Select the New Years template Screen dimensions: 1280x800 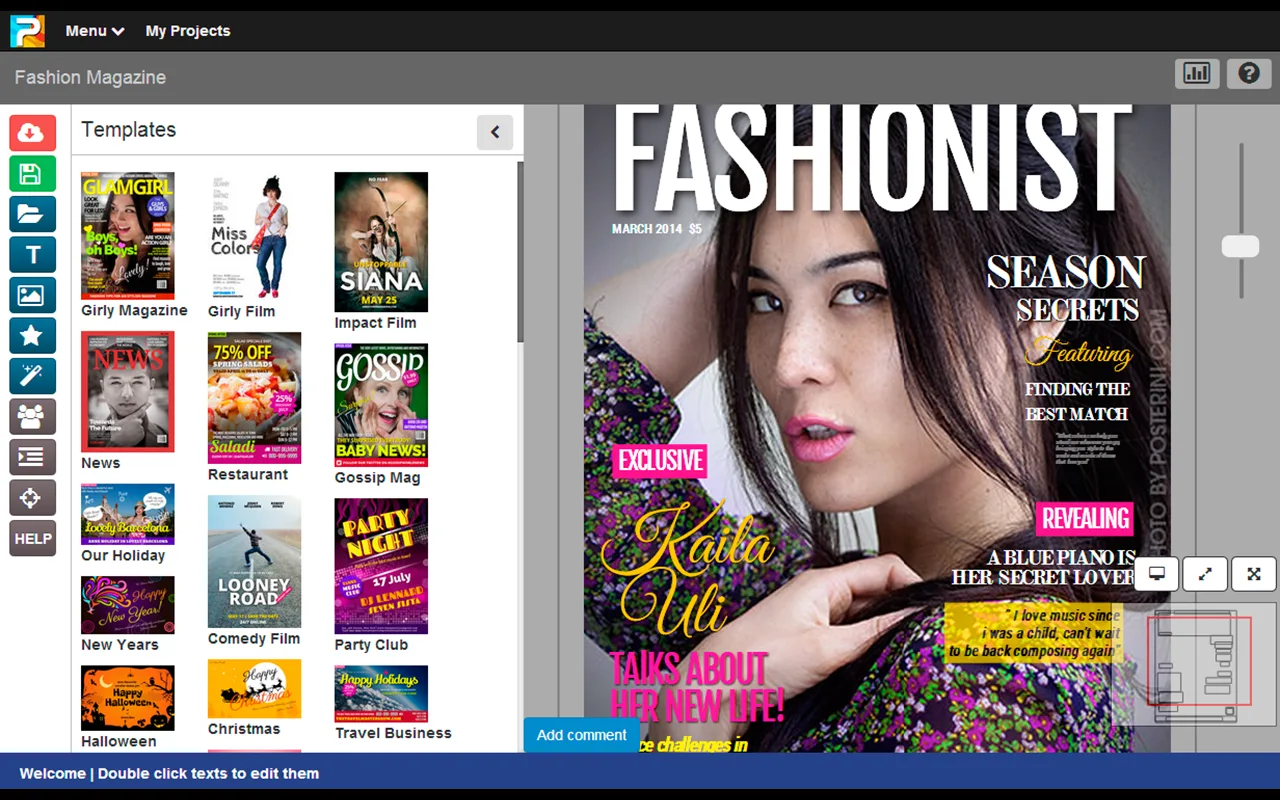[128, 605]
